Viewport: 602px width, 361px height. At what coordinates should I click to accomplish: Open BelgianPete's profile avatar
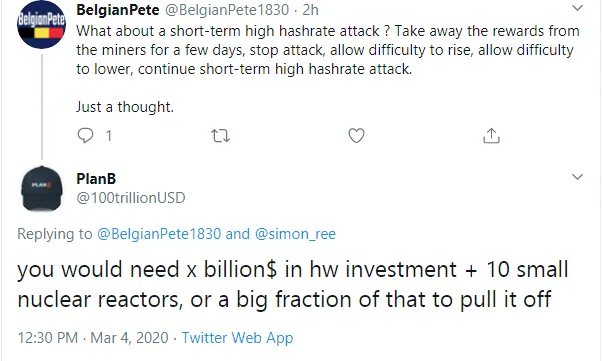coord(41,25)
